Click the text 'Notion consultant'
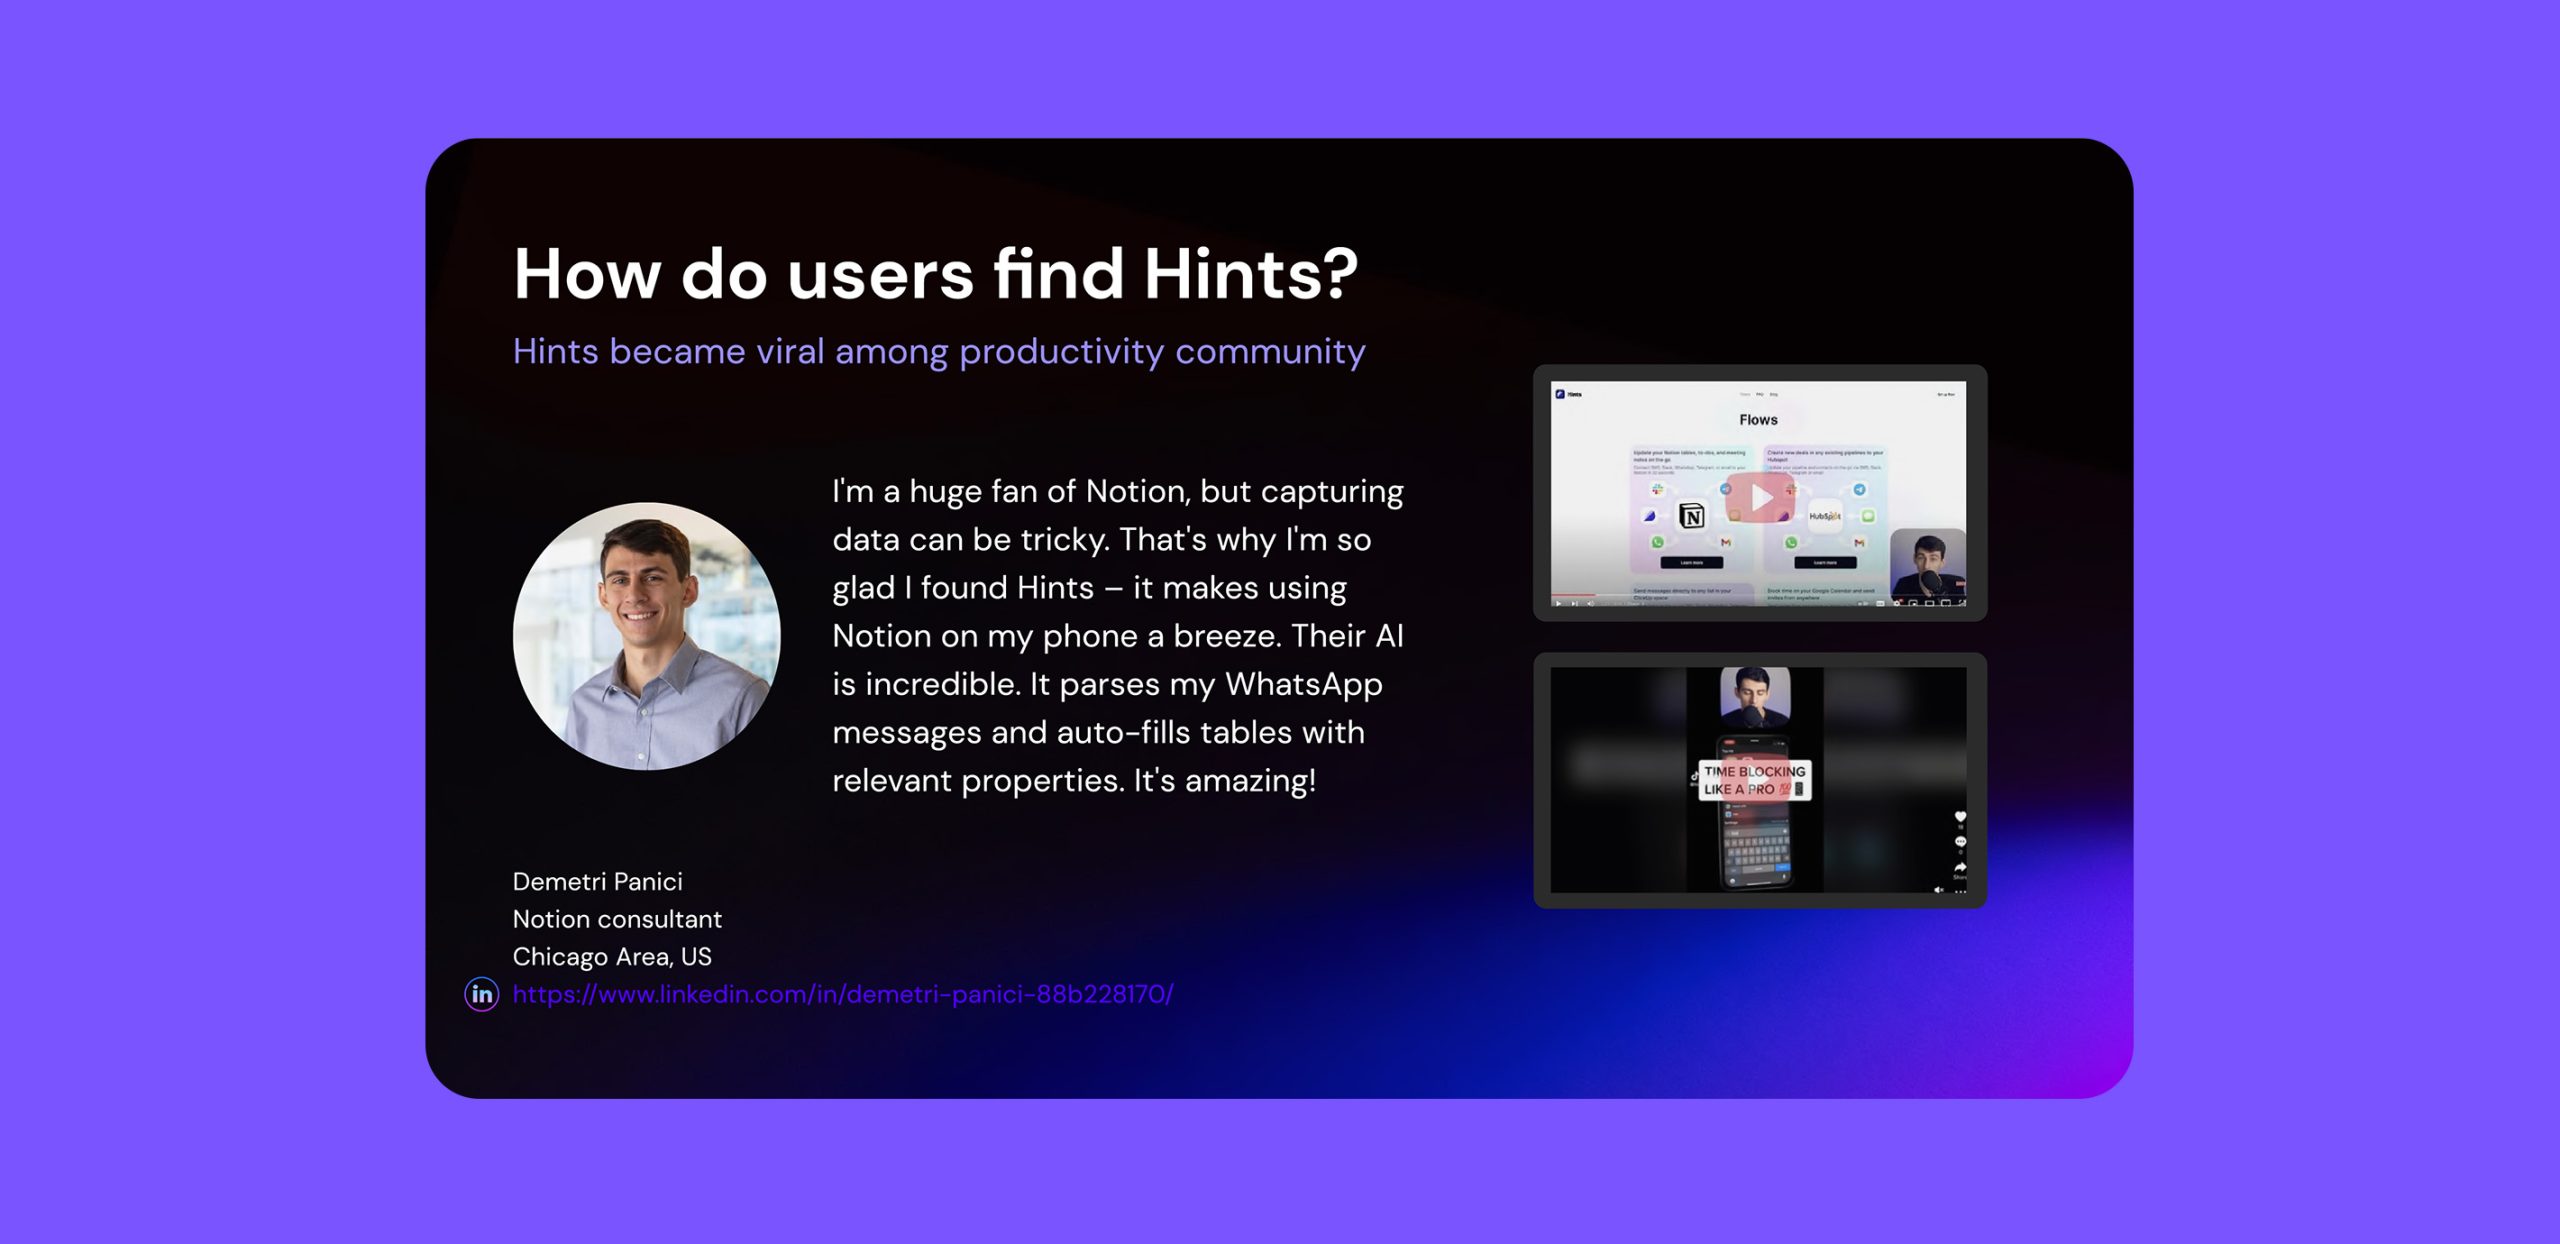The width and height of the screenshot is (2560, 1244). pyautogui.click(x=617, y=919)
